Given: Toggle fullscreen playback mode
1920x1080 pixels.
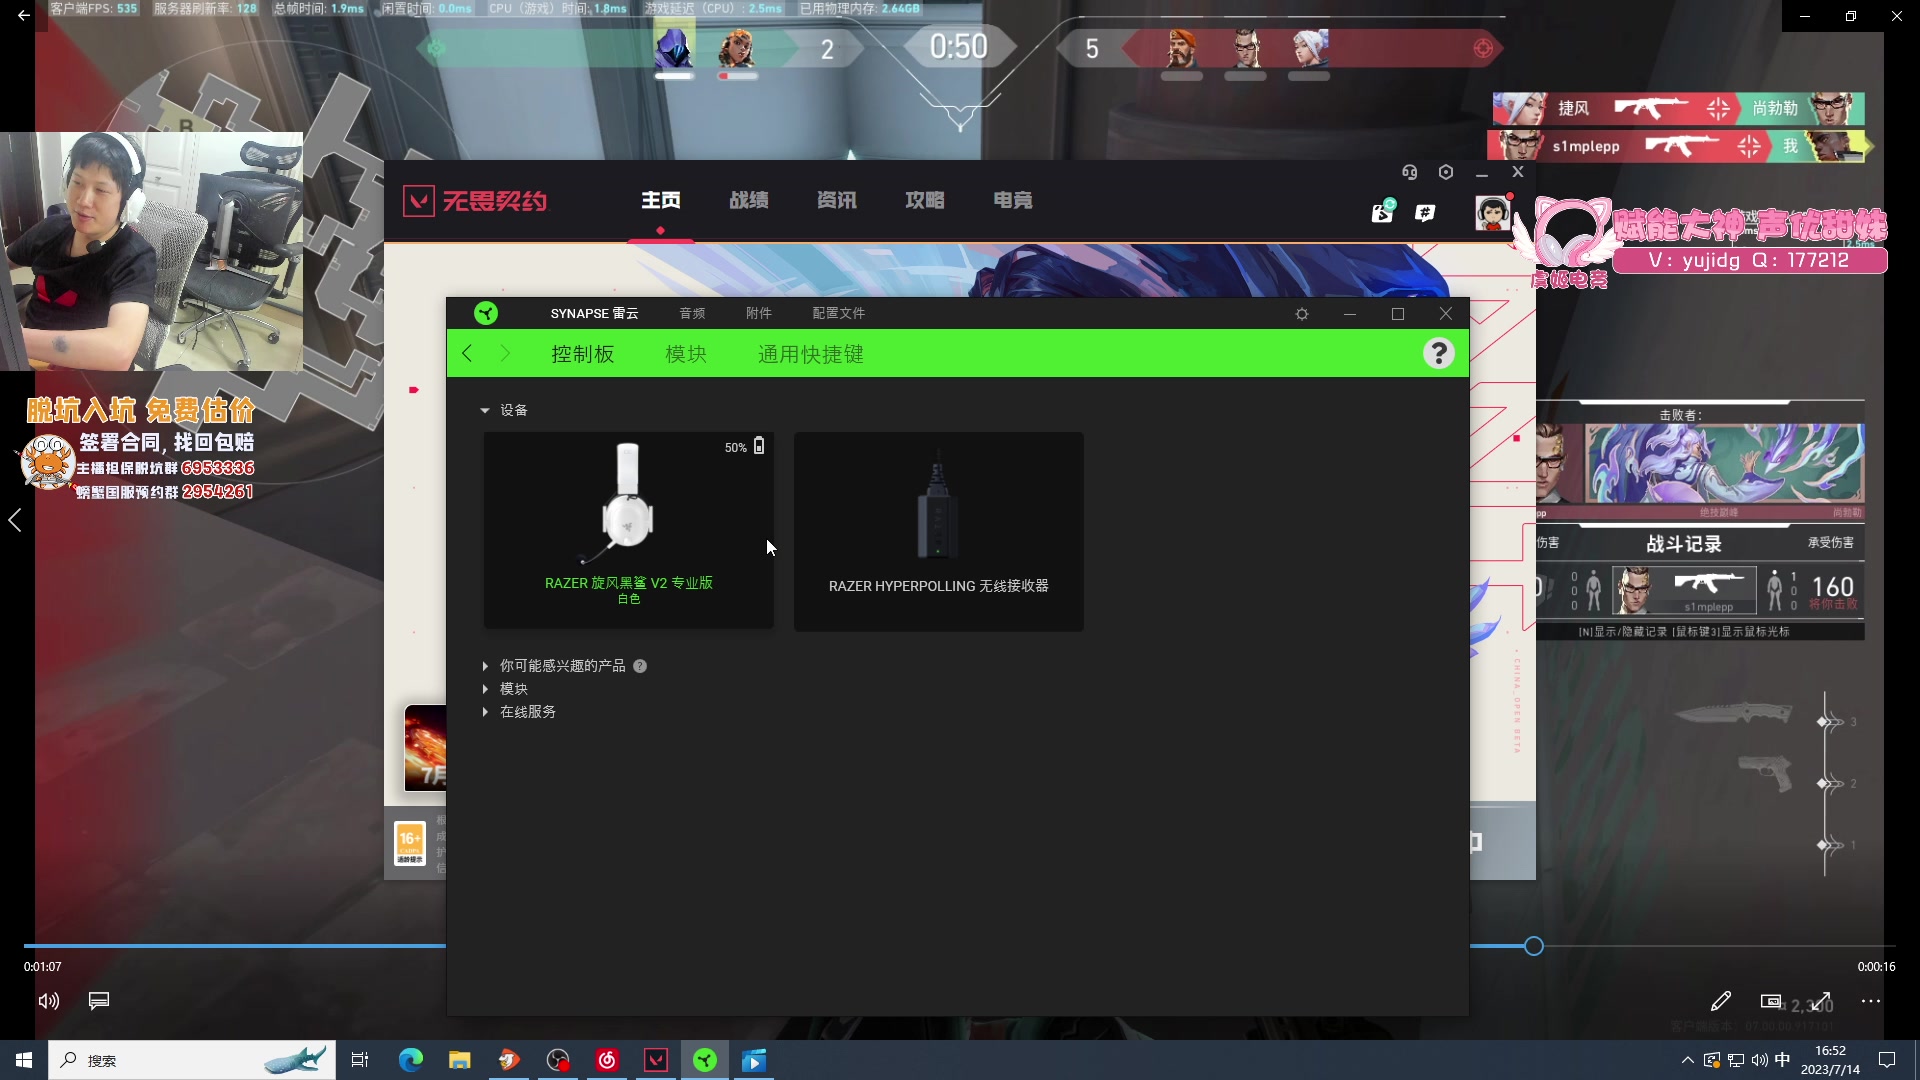Looking at the screenshot, I should [x=1823, y=1001].
